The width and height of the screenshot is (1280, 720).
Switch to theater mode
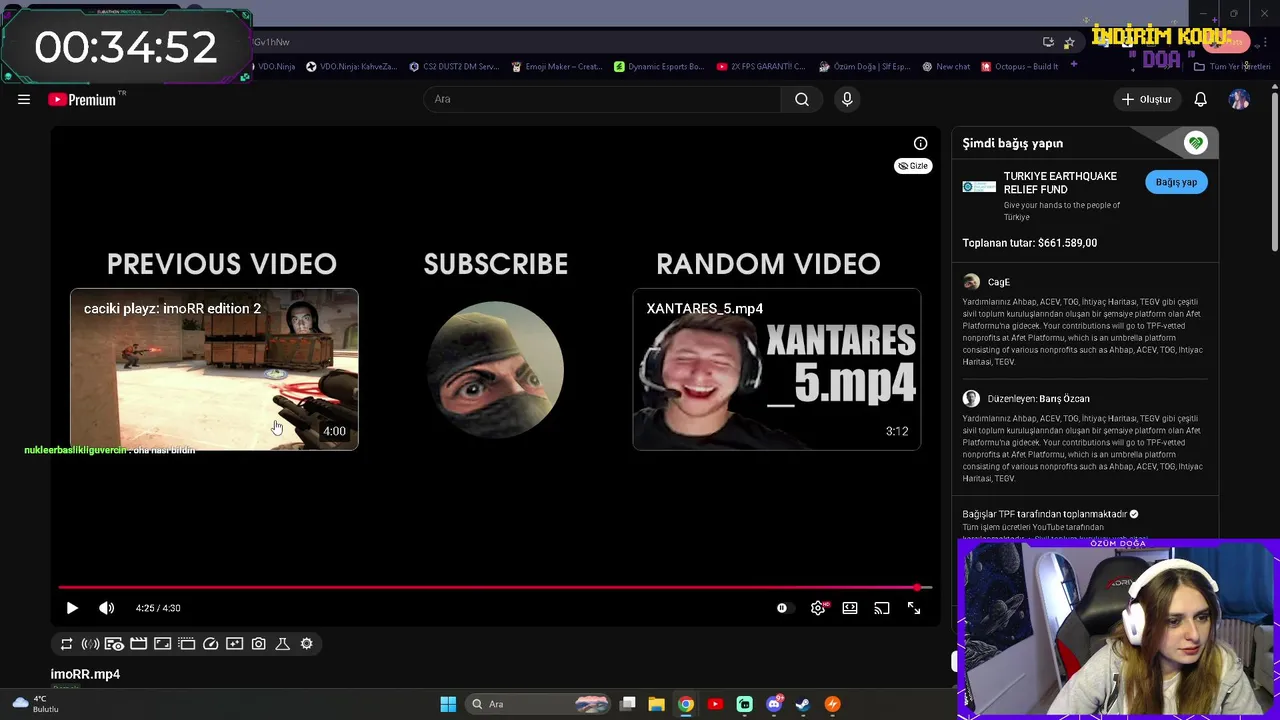point(850,608)
